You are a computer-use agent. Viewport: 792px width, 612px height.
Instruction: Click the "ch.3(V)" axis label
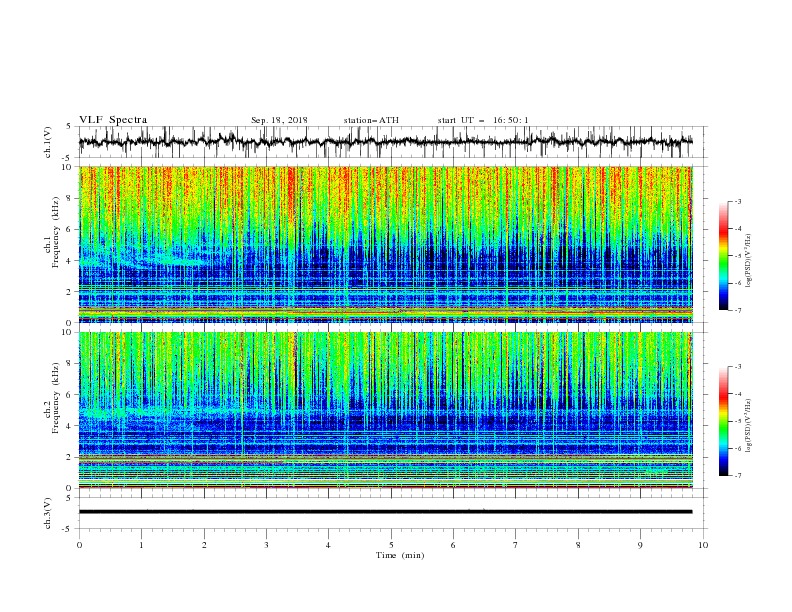coord(48,513)
